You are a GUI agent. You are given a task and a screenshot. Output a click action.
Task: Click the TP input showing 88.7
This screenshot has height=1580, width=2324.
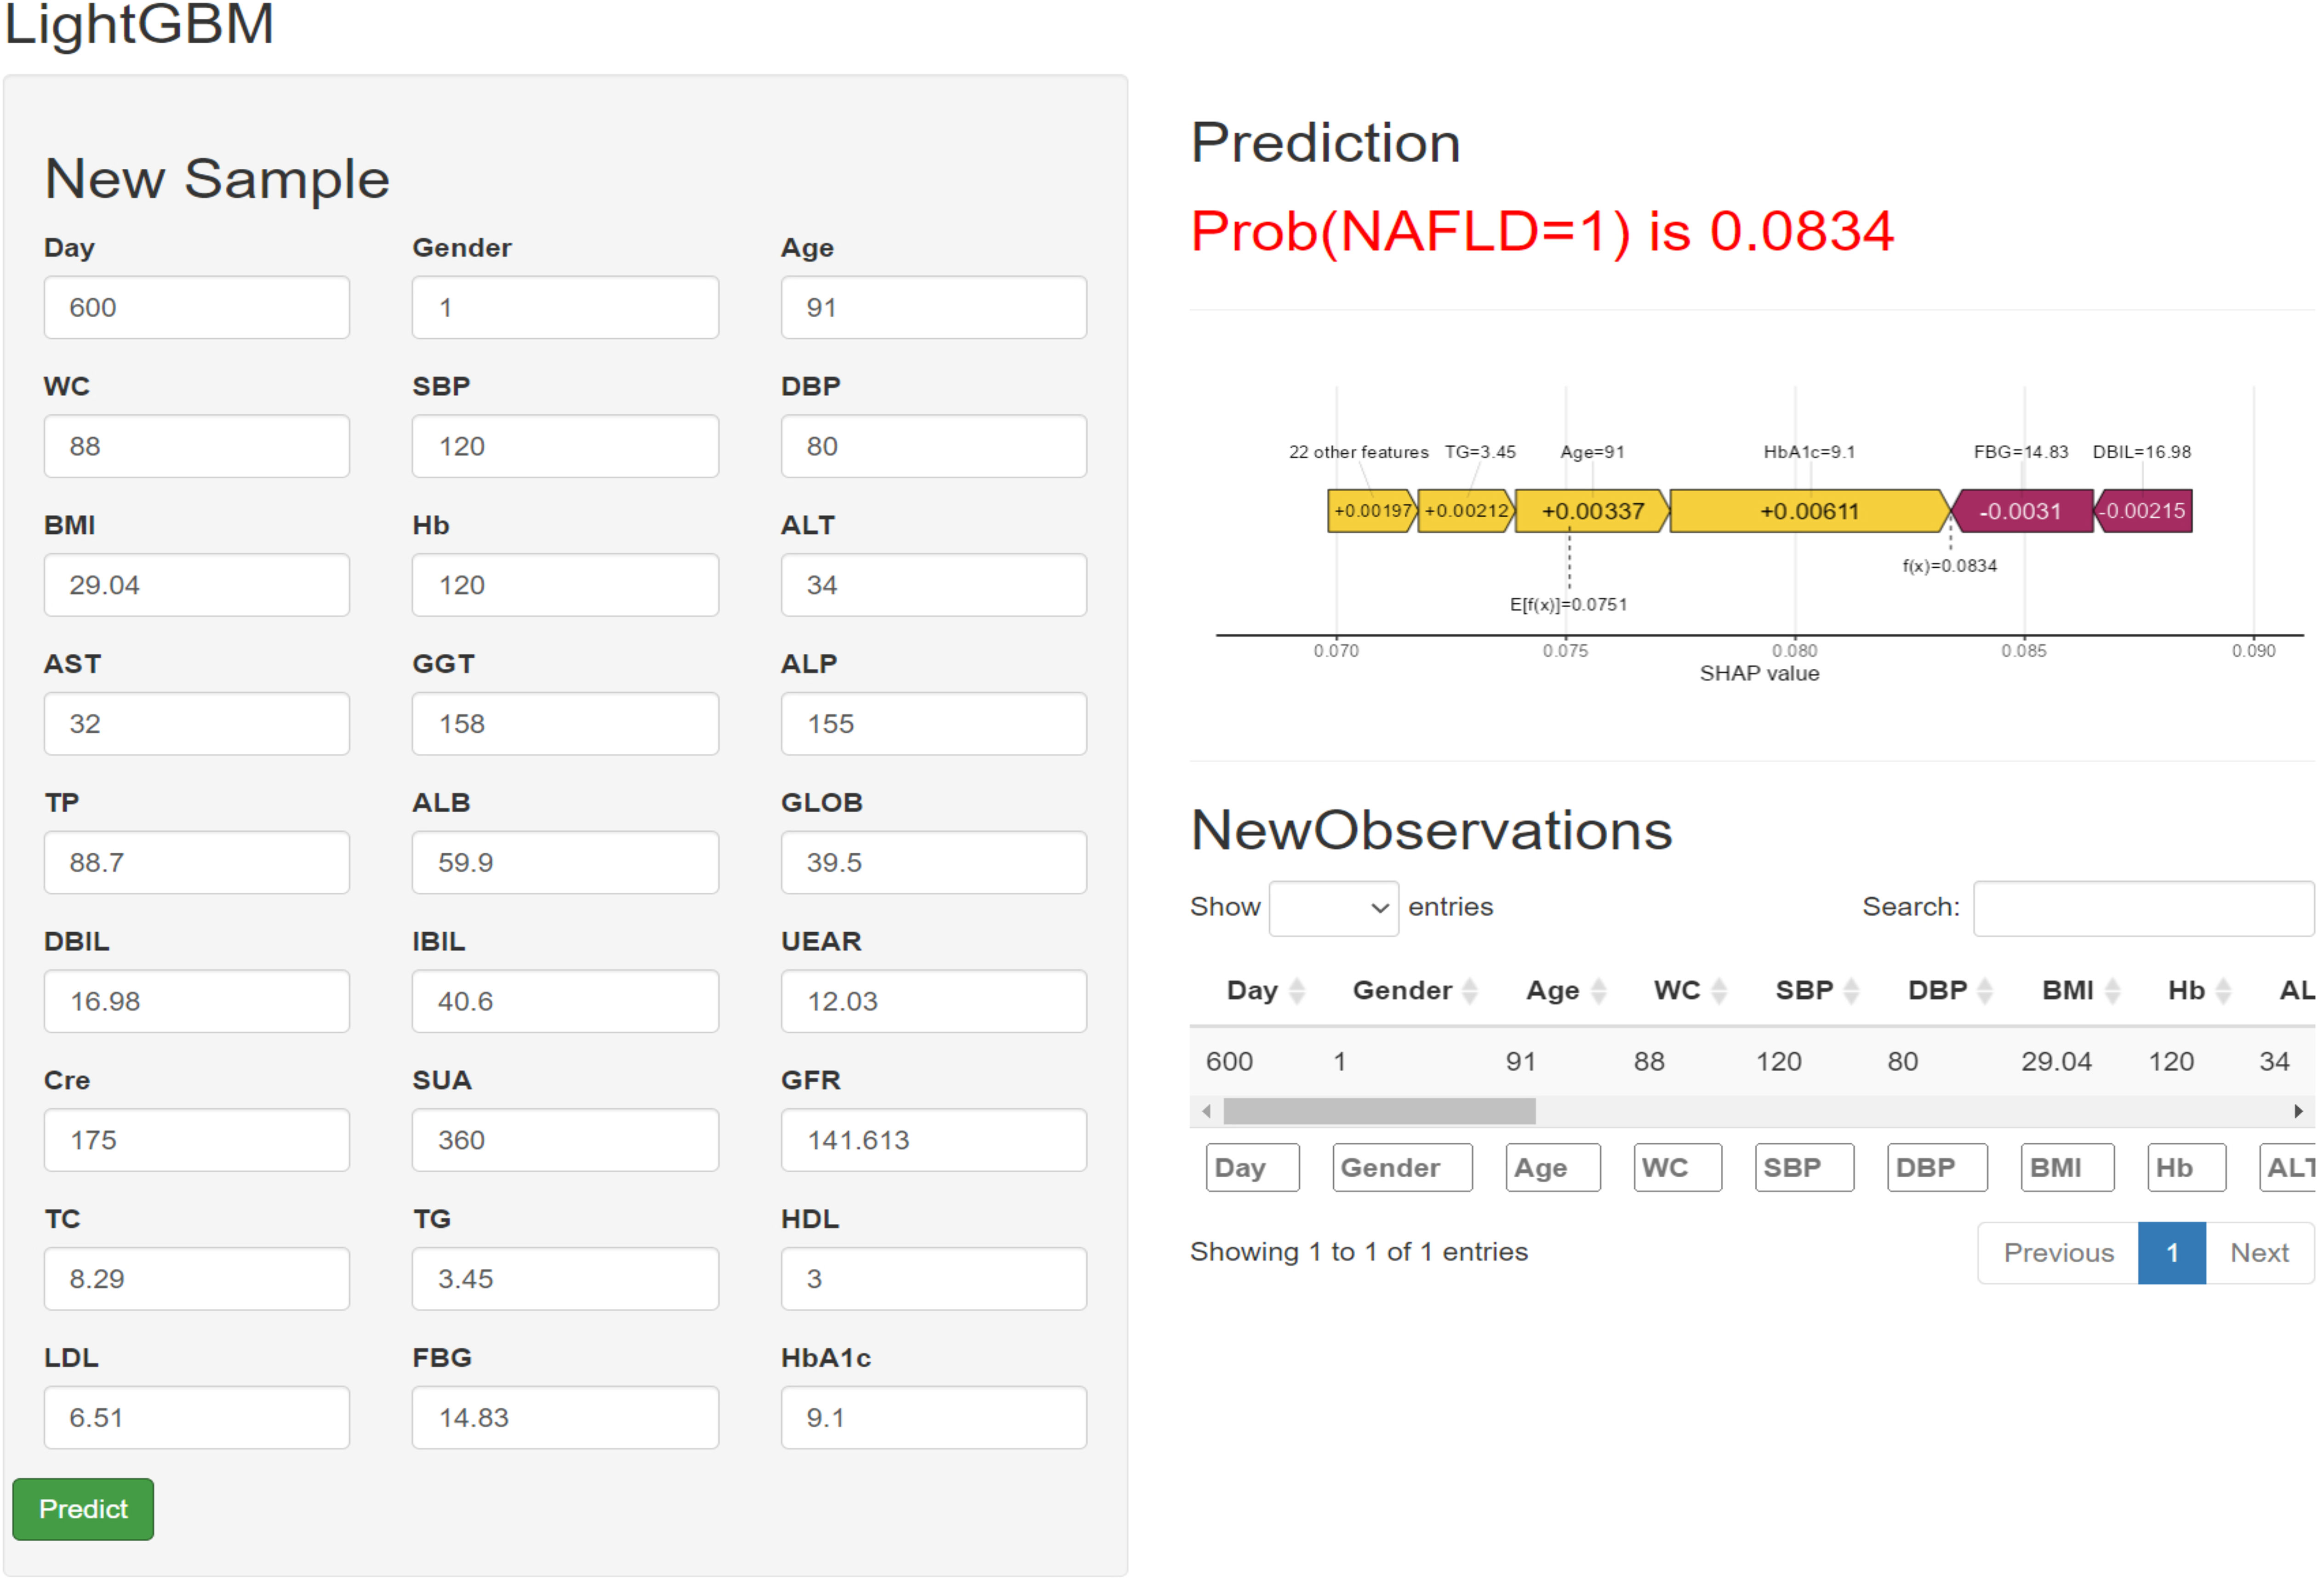(x=197, y=862)
